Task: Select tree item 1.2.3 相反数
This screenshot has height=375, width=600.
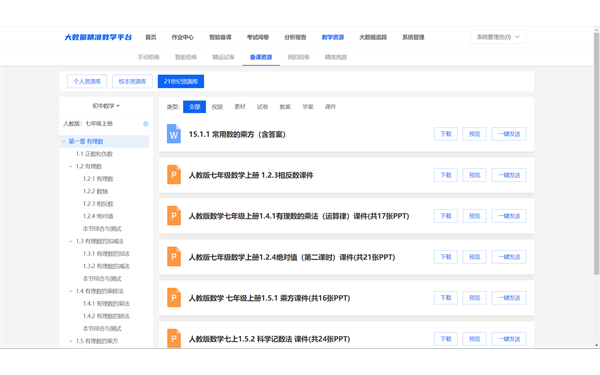Action: [x=98, y=204]
